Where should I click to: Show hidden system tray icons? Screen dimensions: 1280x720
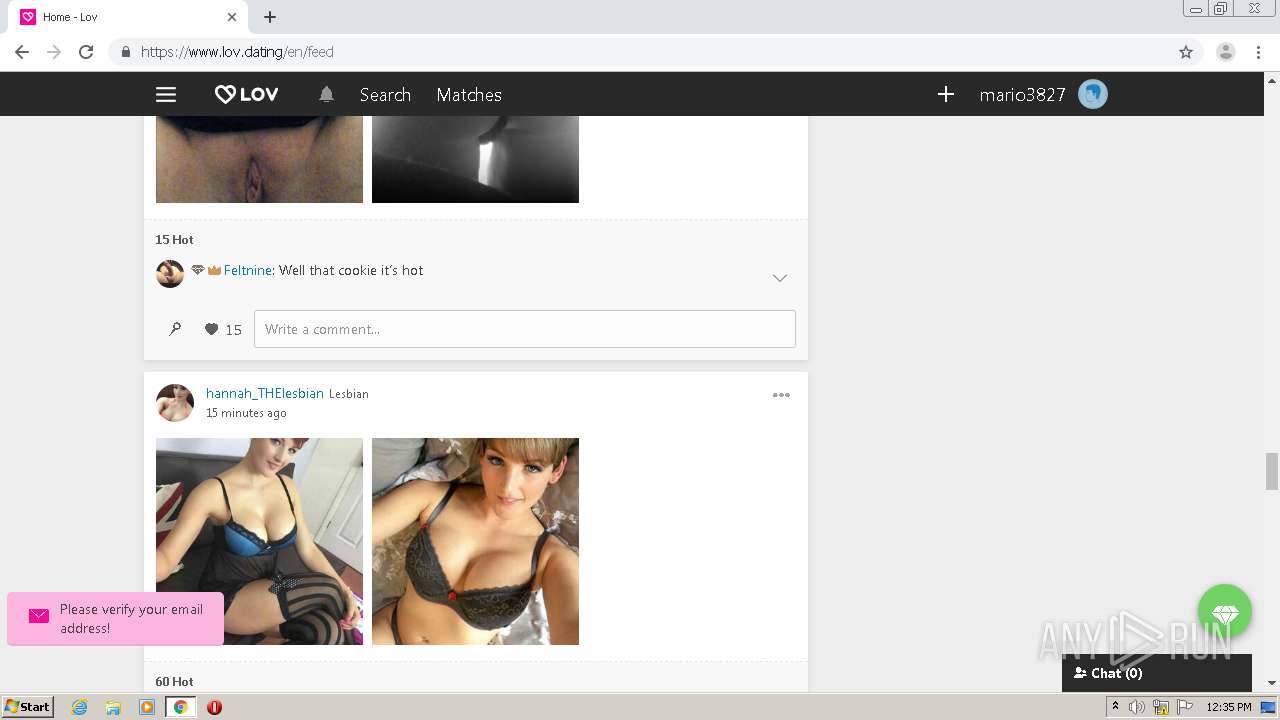(1115, 707)
